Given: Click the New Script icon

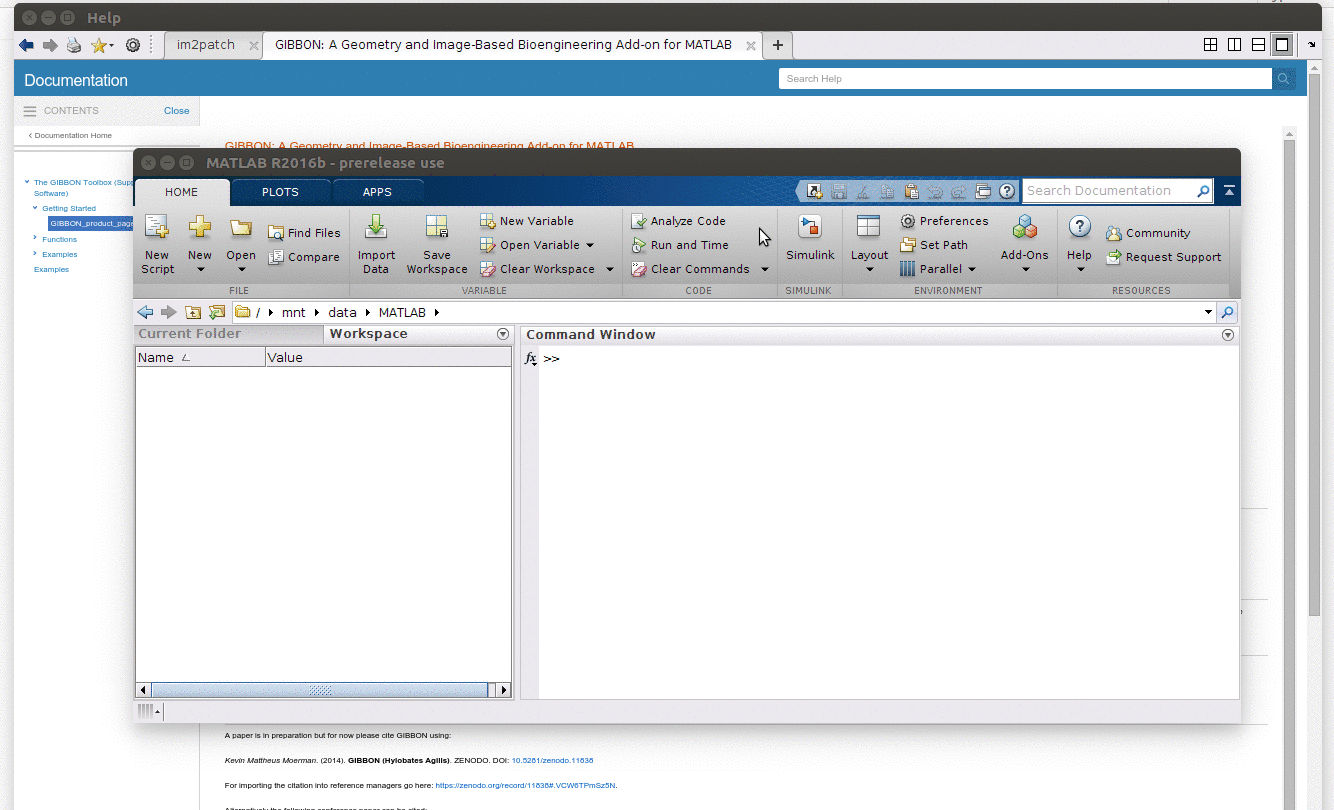Looking at the screenshot, I should click(157, 228).
